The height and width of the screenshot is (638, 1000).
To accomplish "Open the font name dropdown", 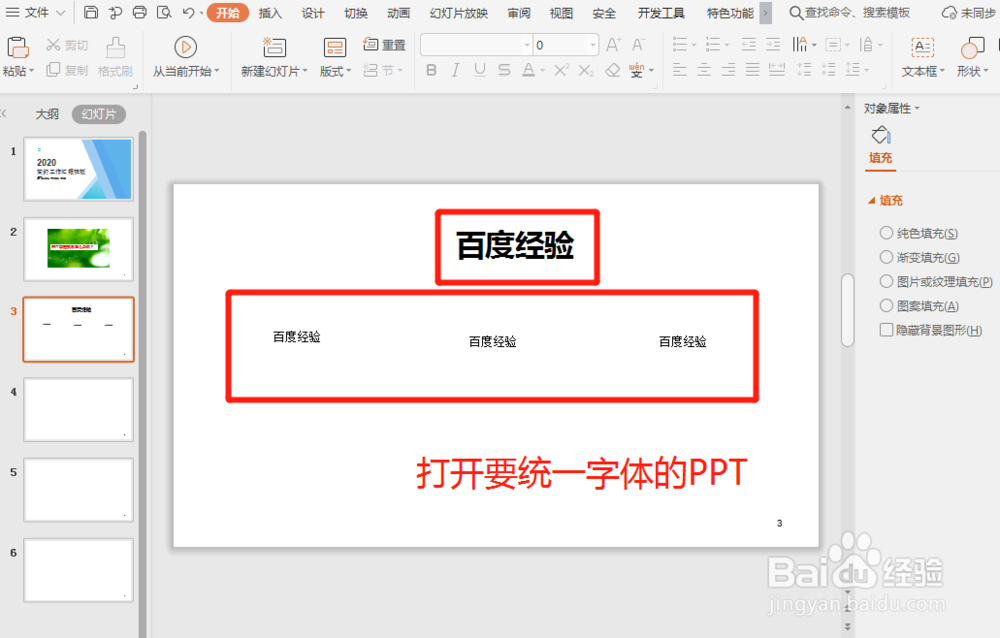I will click(527, 45).
